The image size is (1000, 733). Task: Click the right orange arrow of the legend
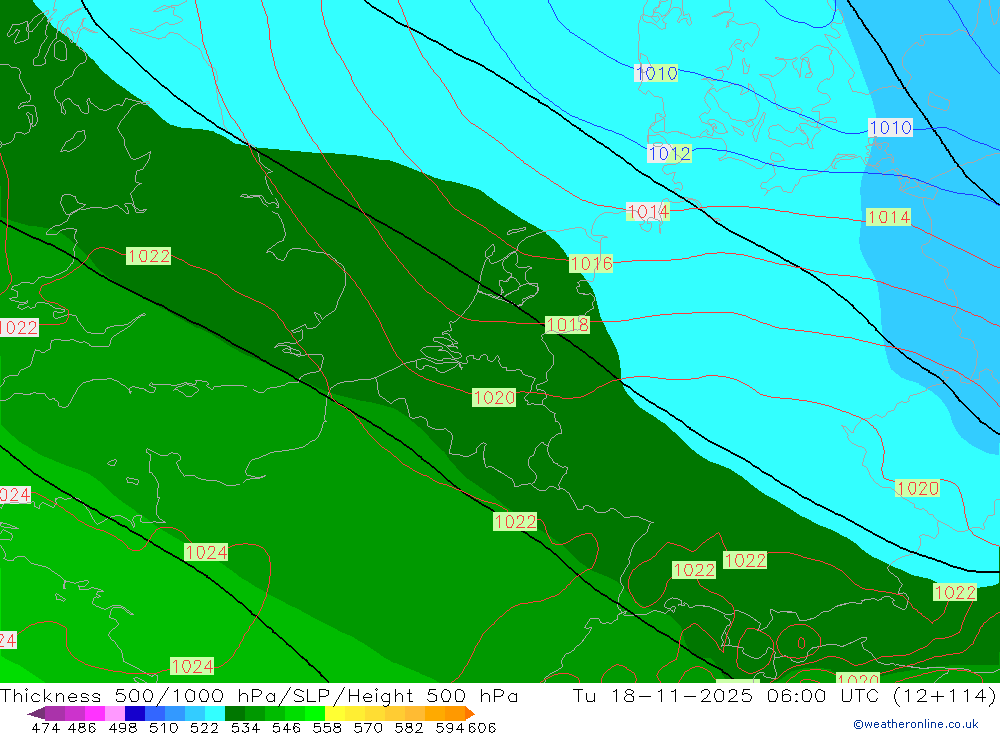(x=469, y=713)
